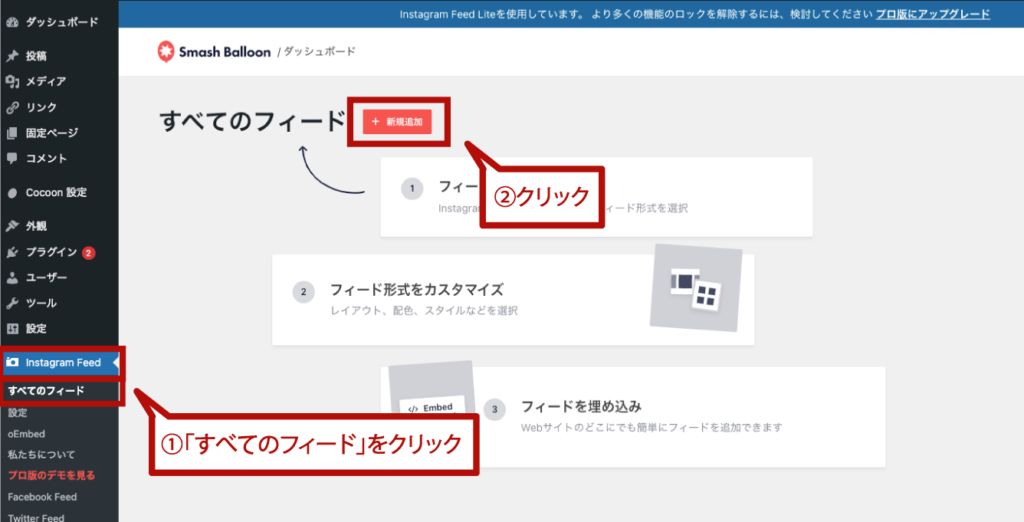Click the ダッシュボード gauge icon in sidebar
Image resolution: width=1024 pixels, height=522 pixels.
(12, 22)
